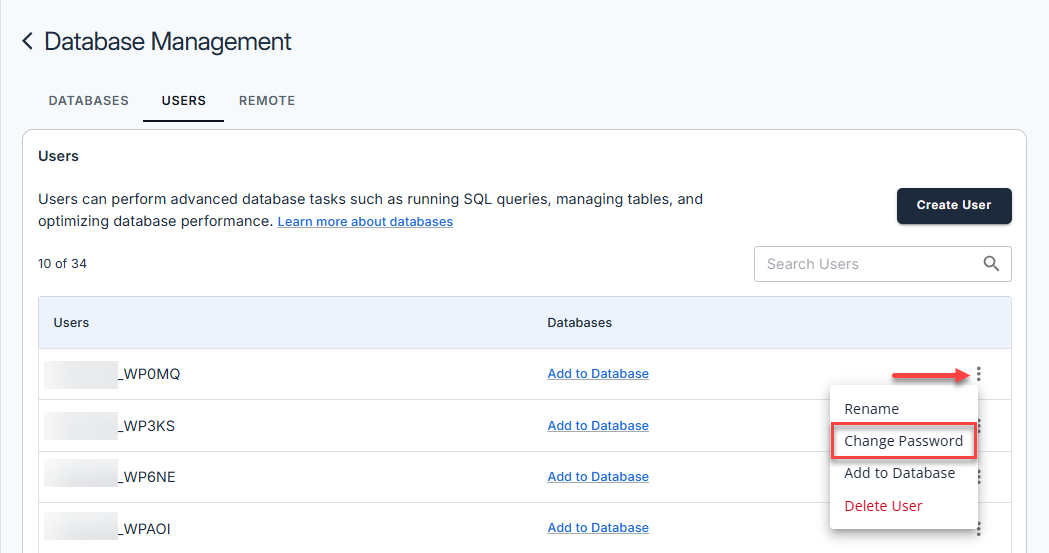Click Add to Database link for _WPAOI
Viewport: 1049px width, 553px height.
coord(598,528)
